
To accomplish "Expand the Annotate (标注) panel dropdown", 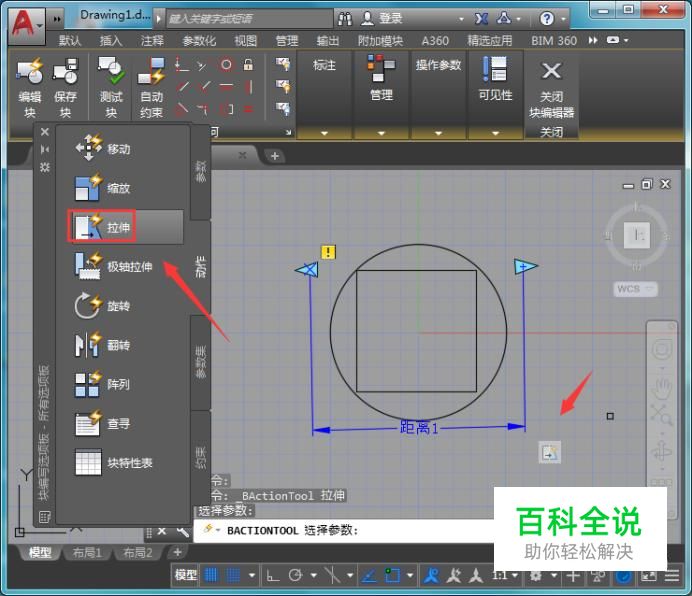I will coord(324,133).
